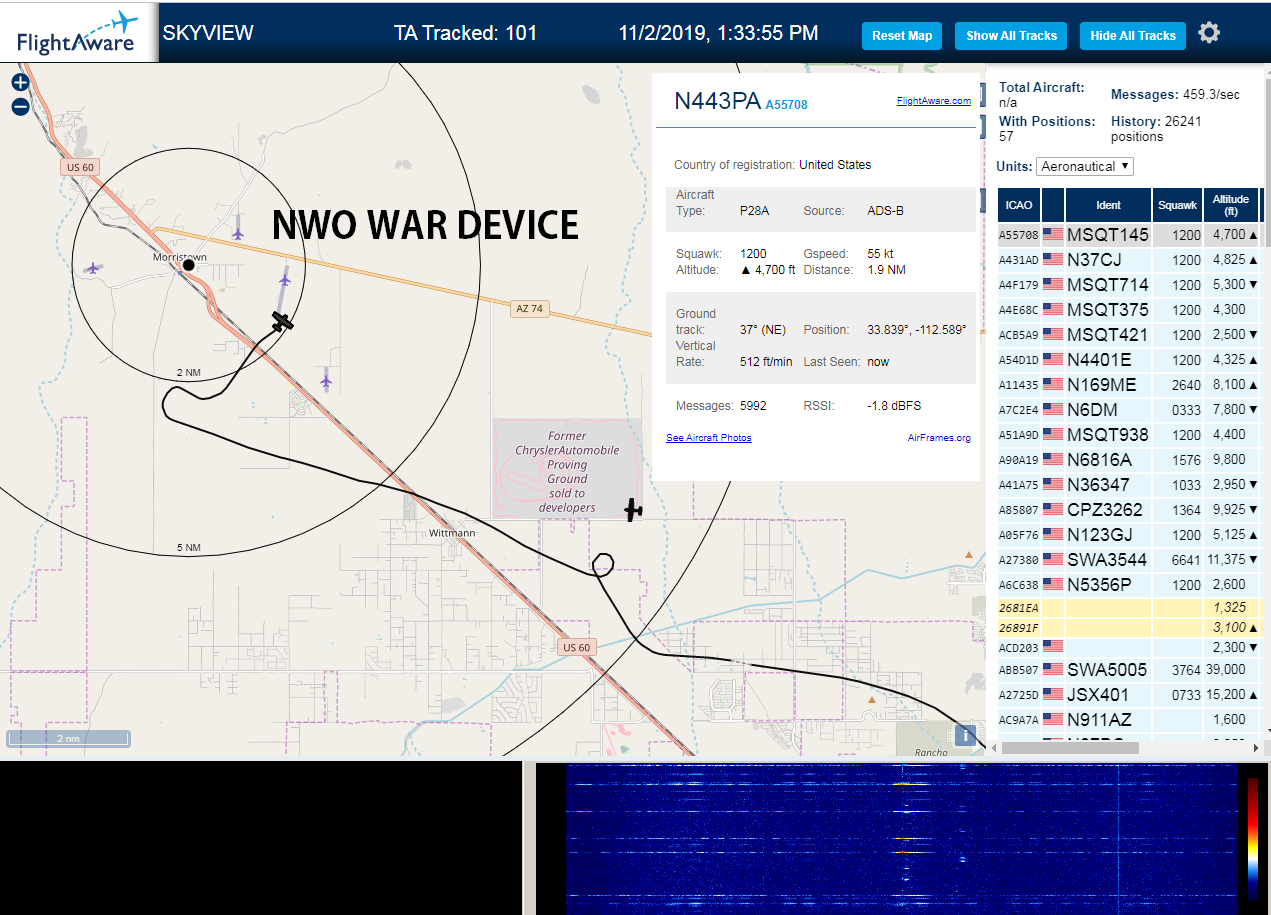This screenshot has height=915, width=1271.
Task: Click the AZ 74 road shield label
Action: pos(529,309)
